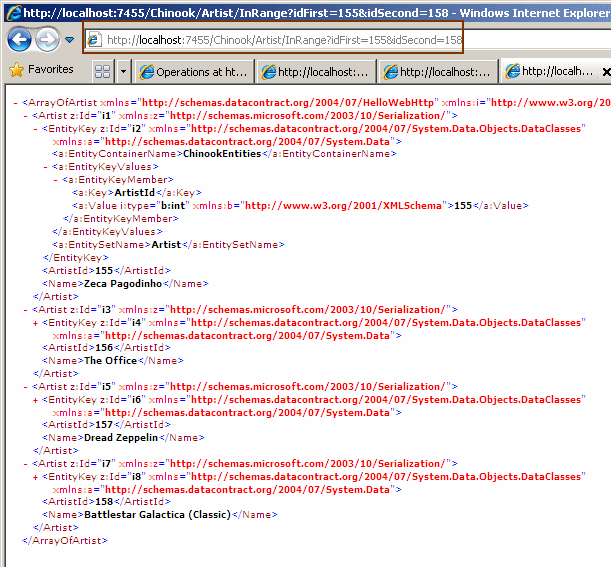611x567 pixels.
Task: Open Favorites with the star icon
Action: (16, 70)
